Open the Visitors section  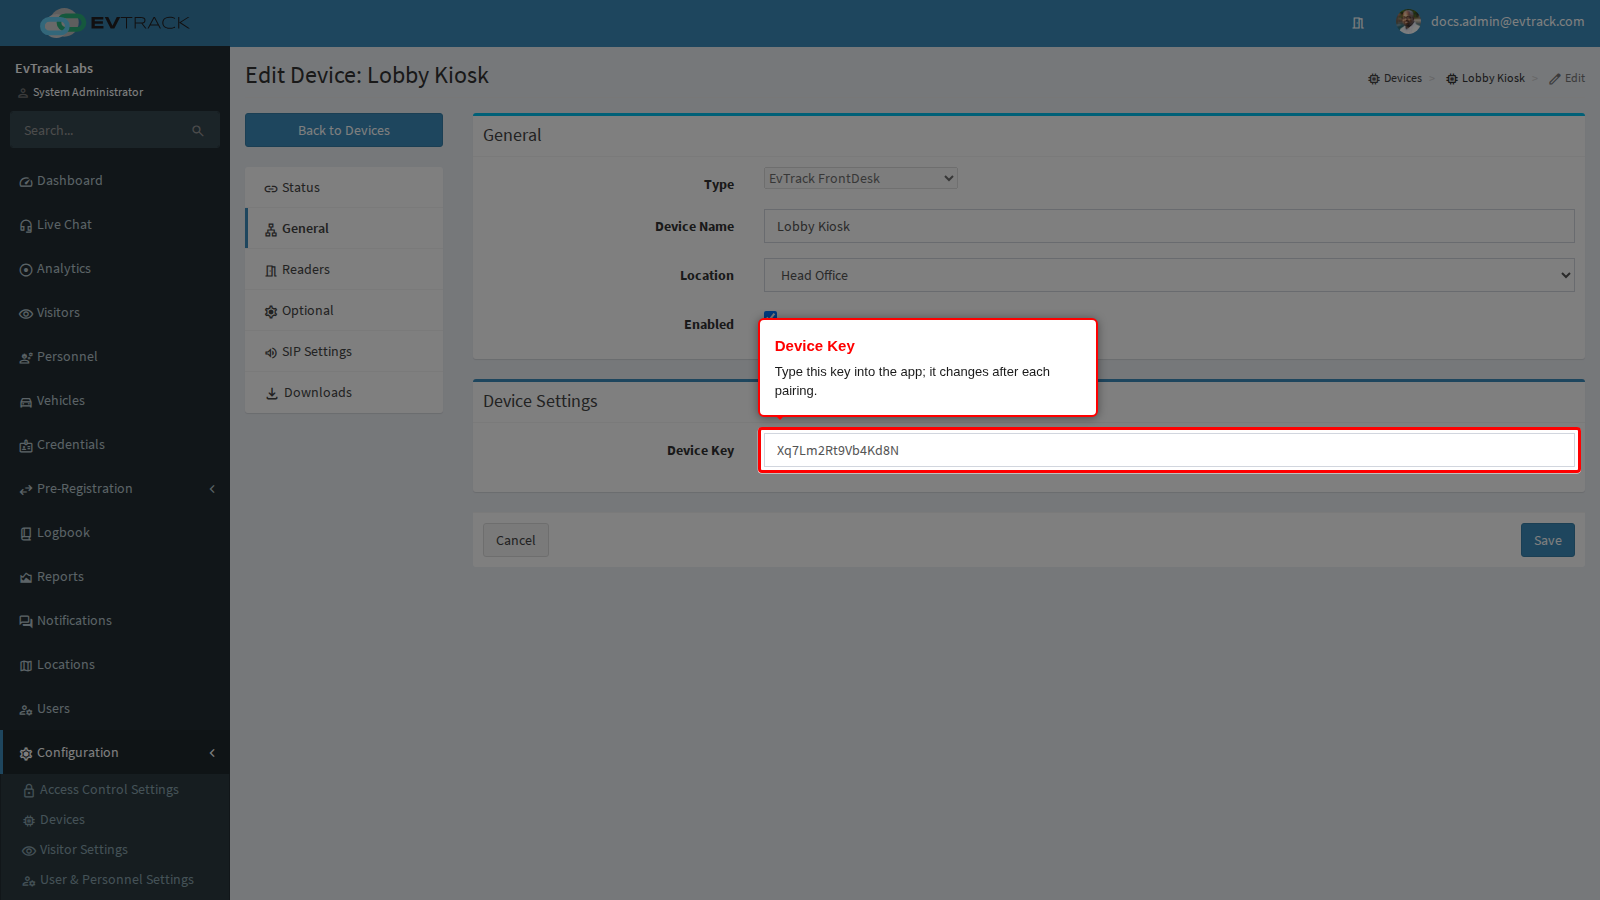(115, 313)
